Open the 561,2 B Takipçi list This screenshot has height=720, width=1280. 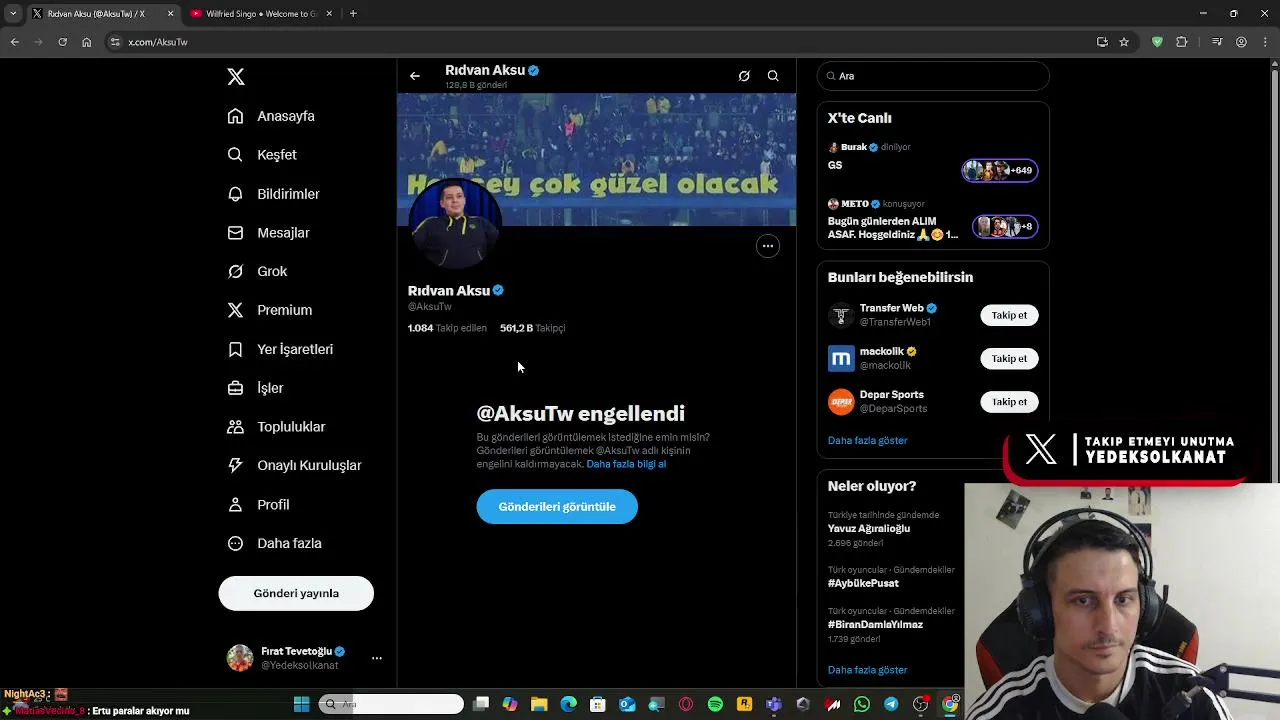click(x=532, y=328)
